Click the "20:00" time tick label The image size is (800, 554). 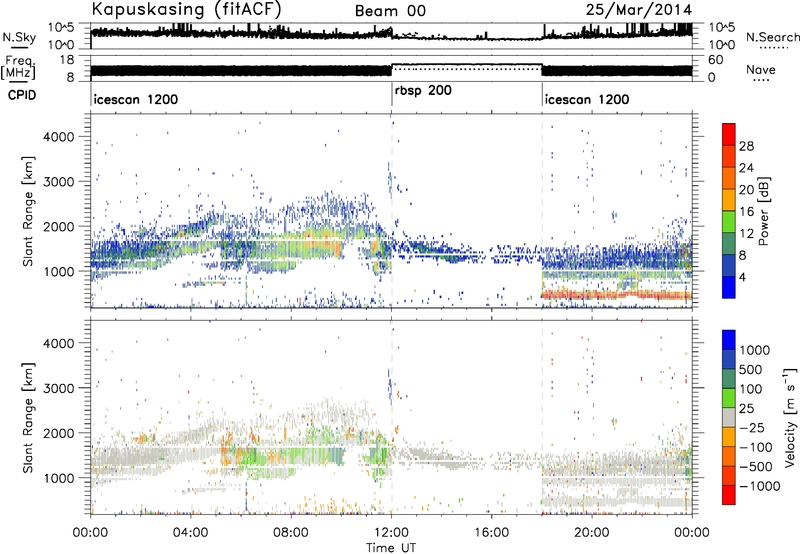click(x=592, y=533)
